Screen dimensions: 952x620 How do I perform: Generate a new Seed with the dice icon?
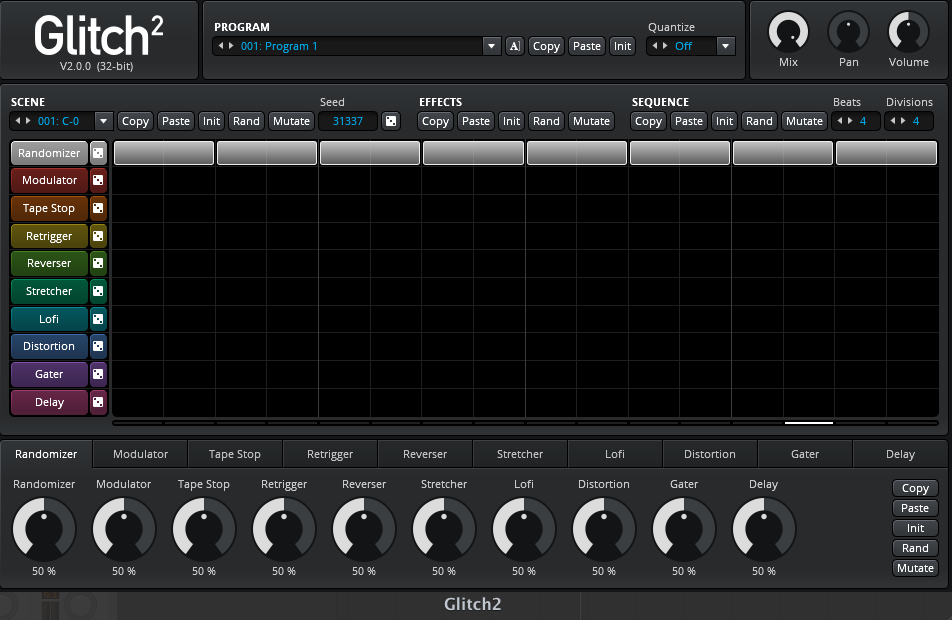(x=391, y=121)
